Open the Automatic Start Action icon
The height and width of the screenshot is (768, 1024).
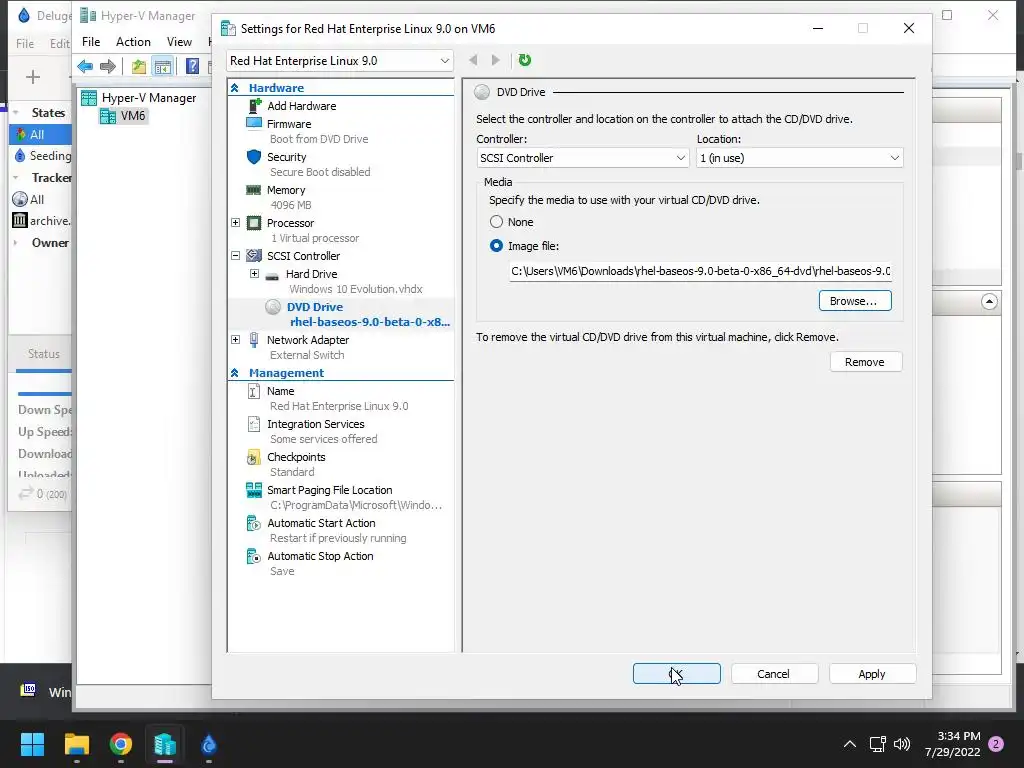point(253,523)
